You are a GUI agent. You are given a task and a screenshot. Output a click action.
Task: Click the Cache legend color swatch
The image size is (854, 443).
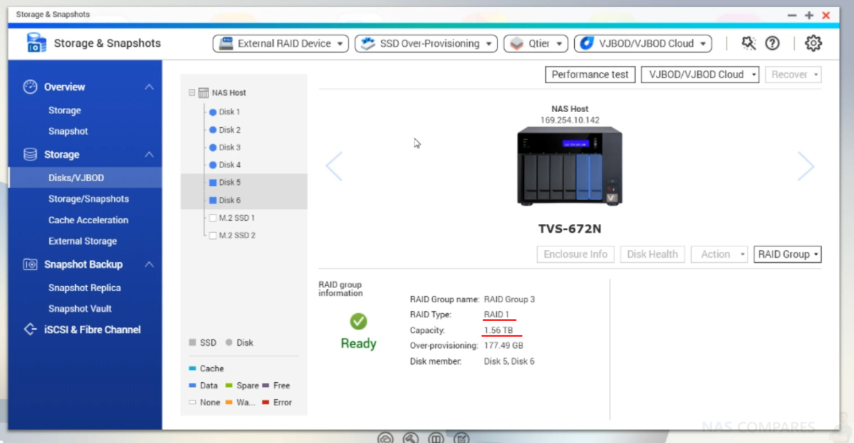[x=192, y=368]
